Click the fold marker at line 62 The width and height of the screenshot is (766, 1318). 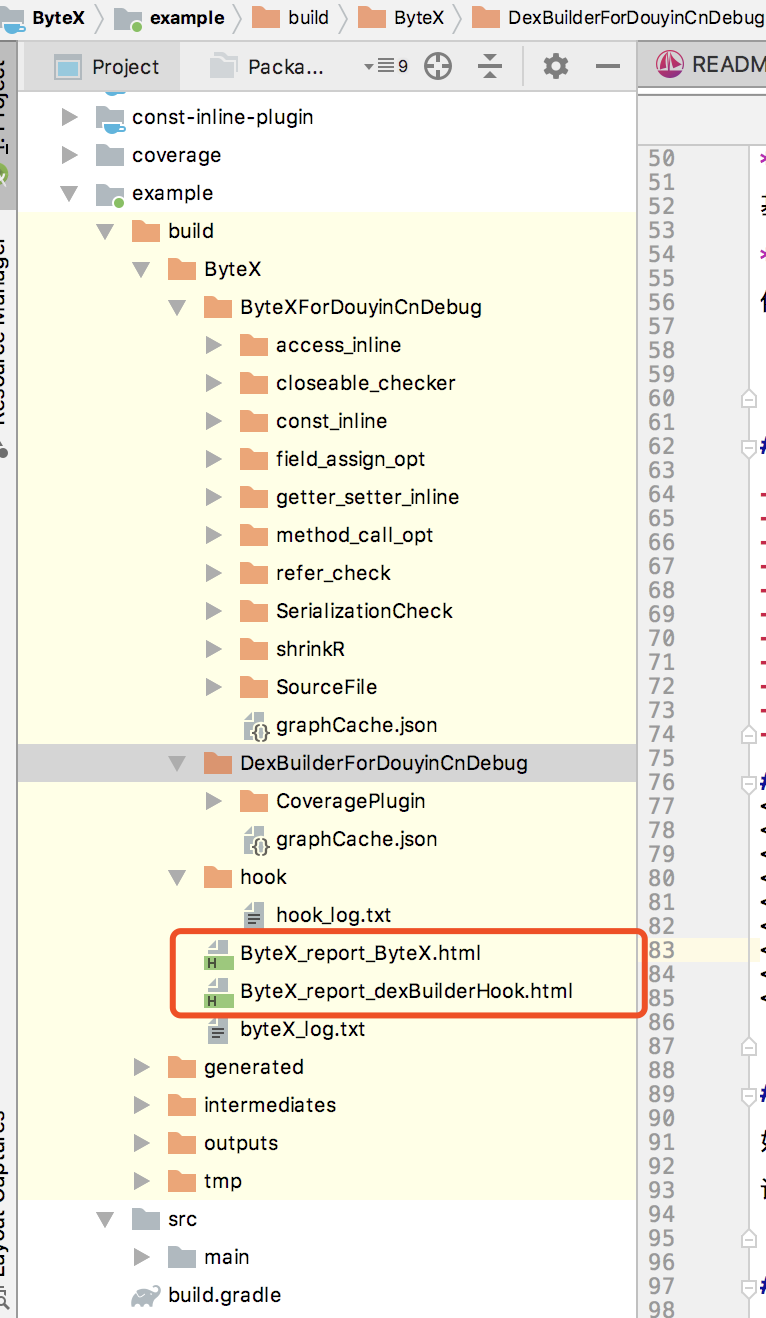pos(748,448)
